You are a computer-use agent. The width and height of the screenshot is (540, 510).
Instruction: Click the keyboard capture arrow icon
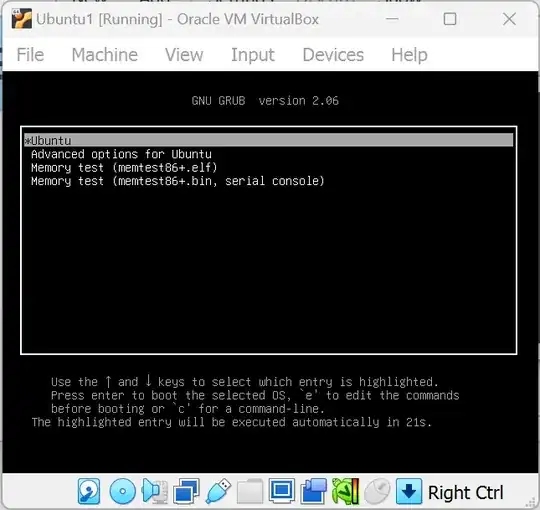pyautogui.click(x=409, y=491)
